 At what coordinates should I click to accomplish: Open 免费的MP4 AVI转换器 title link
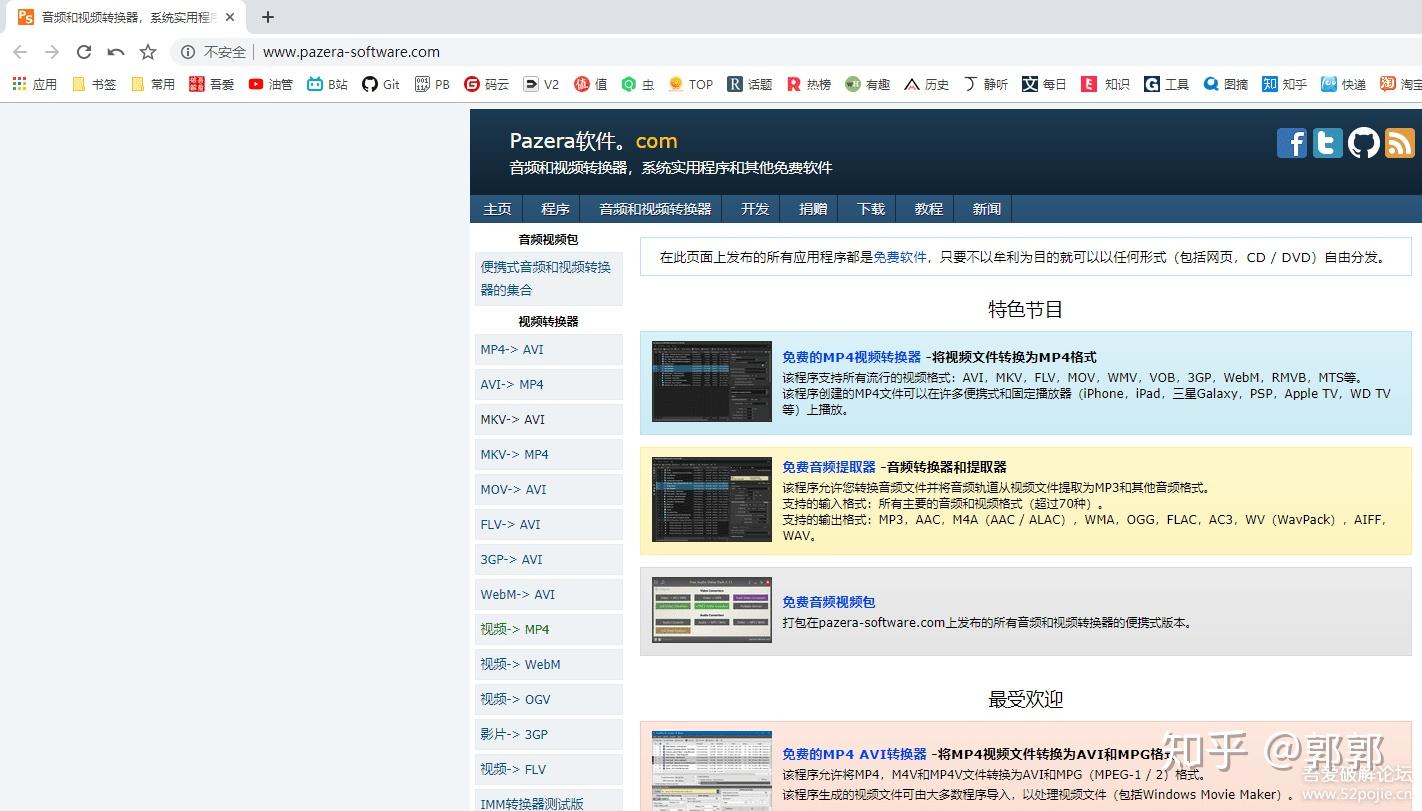tap(854, 754)
